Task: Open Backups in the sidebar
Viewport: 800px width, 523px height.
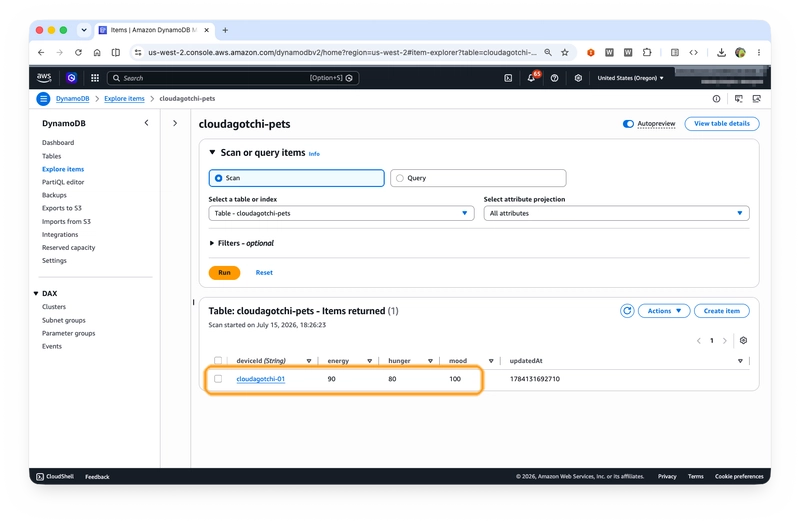Action: pyautogui.click(x=54, y=195)
